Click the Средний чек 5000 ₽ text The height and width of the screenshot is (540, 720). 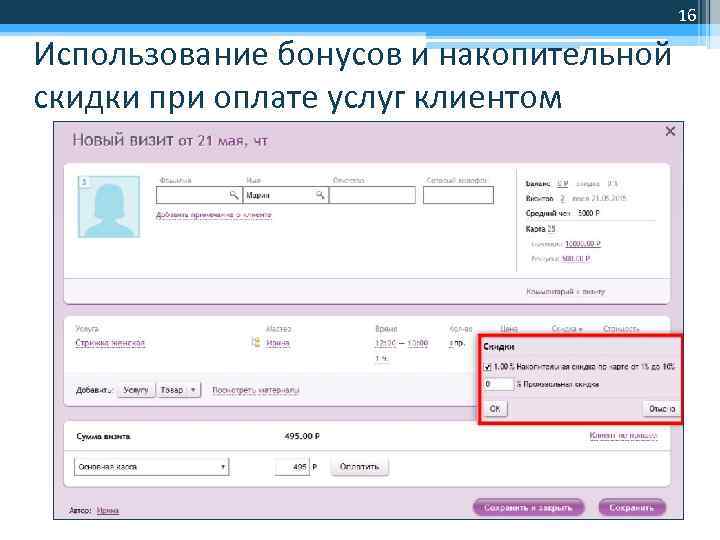[562, 213]
